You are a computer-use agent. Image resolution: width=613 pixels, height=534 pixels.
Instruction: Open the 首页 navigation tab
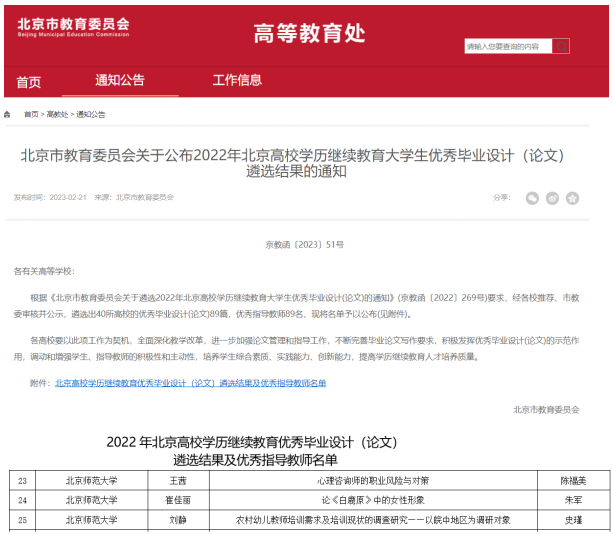pyautogui.click(x=29, y=82)
